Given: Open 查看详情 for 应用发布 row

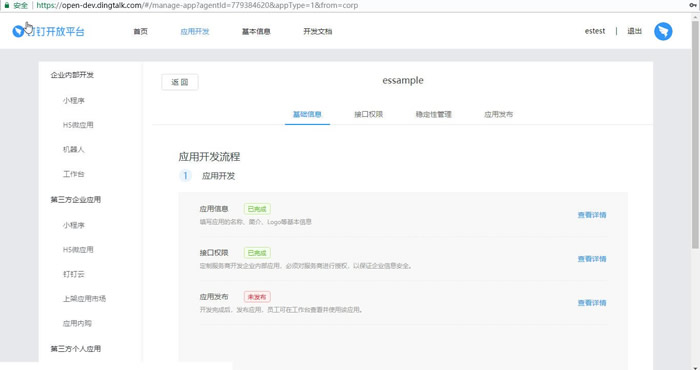Looking at the screenshot, I should [x=592, y=303].
